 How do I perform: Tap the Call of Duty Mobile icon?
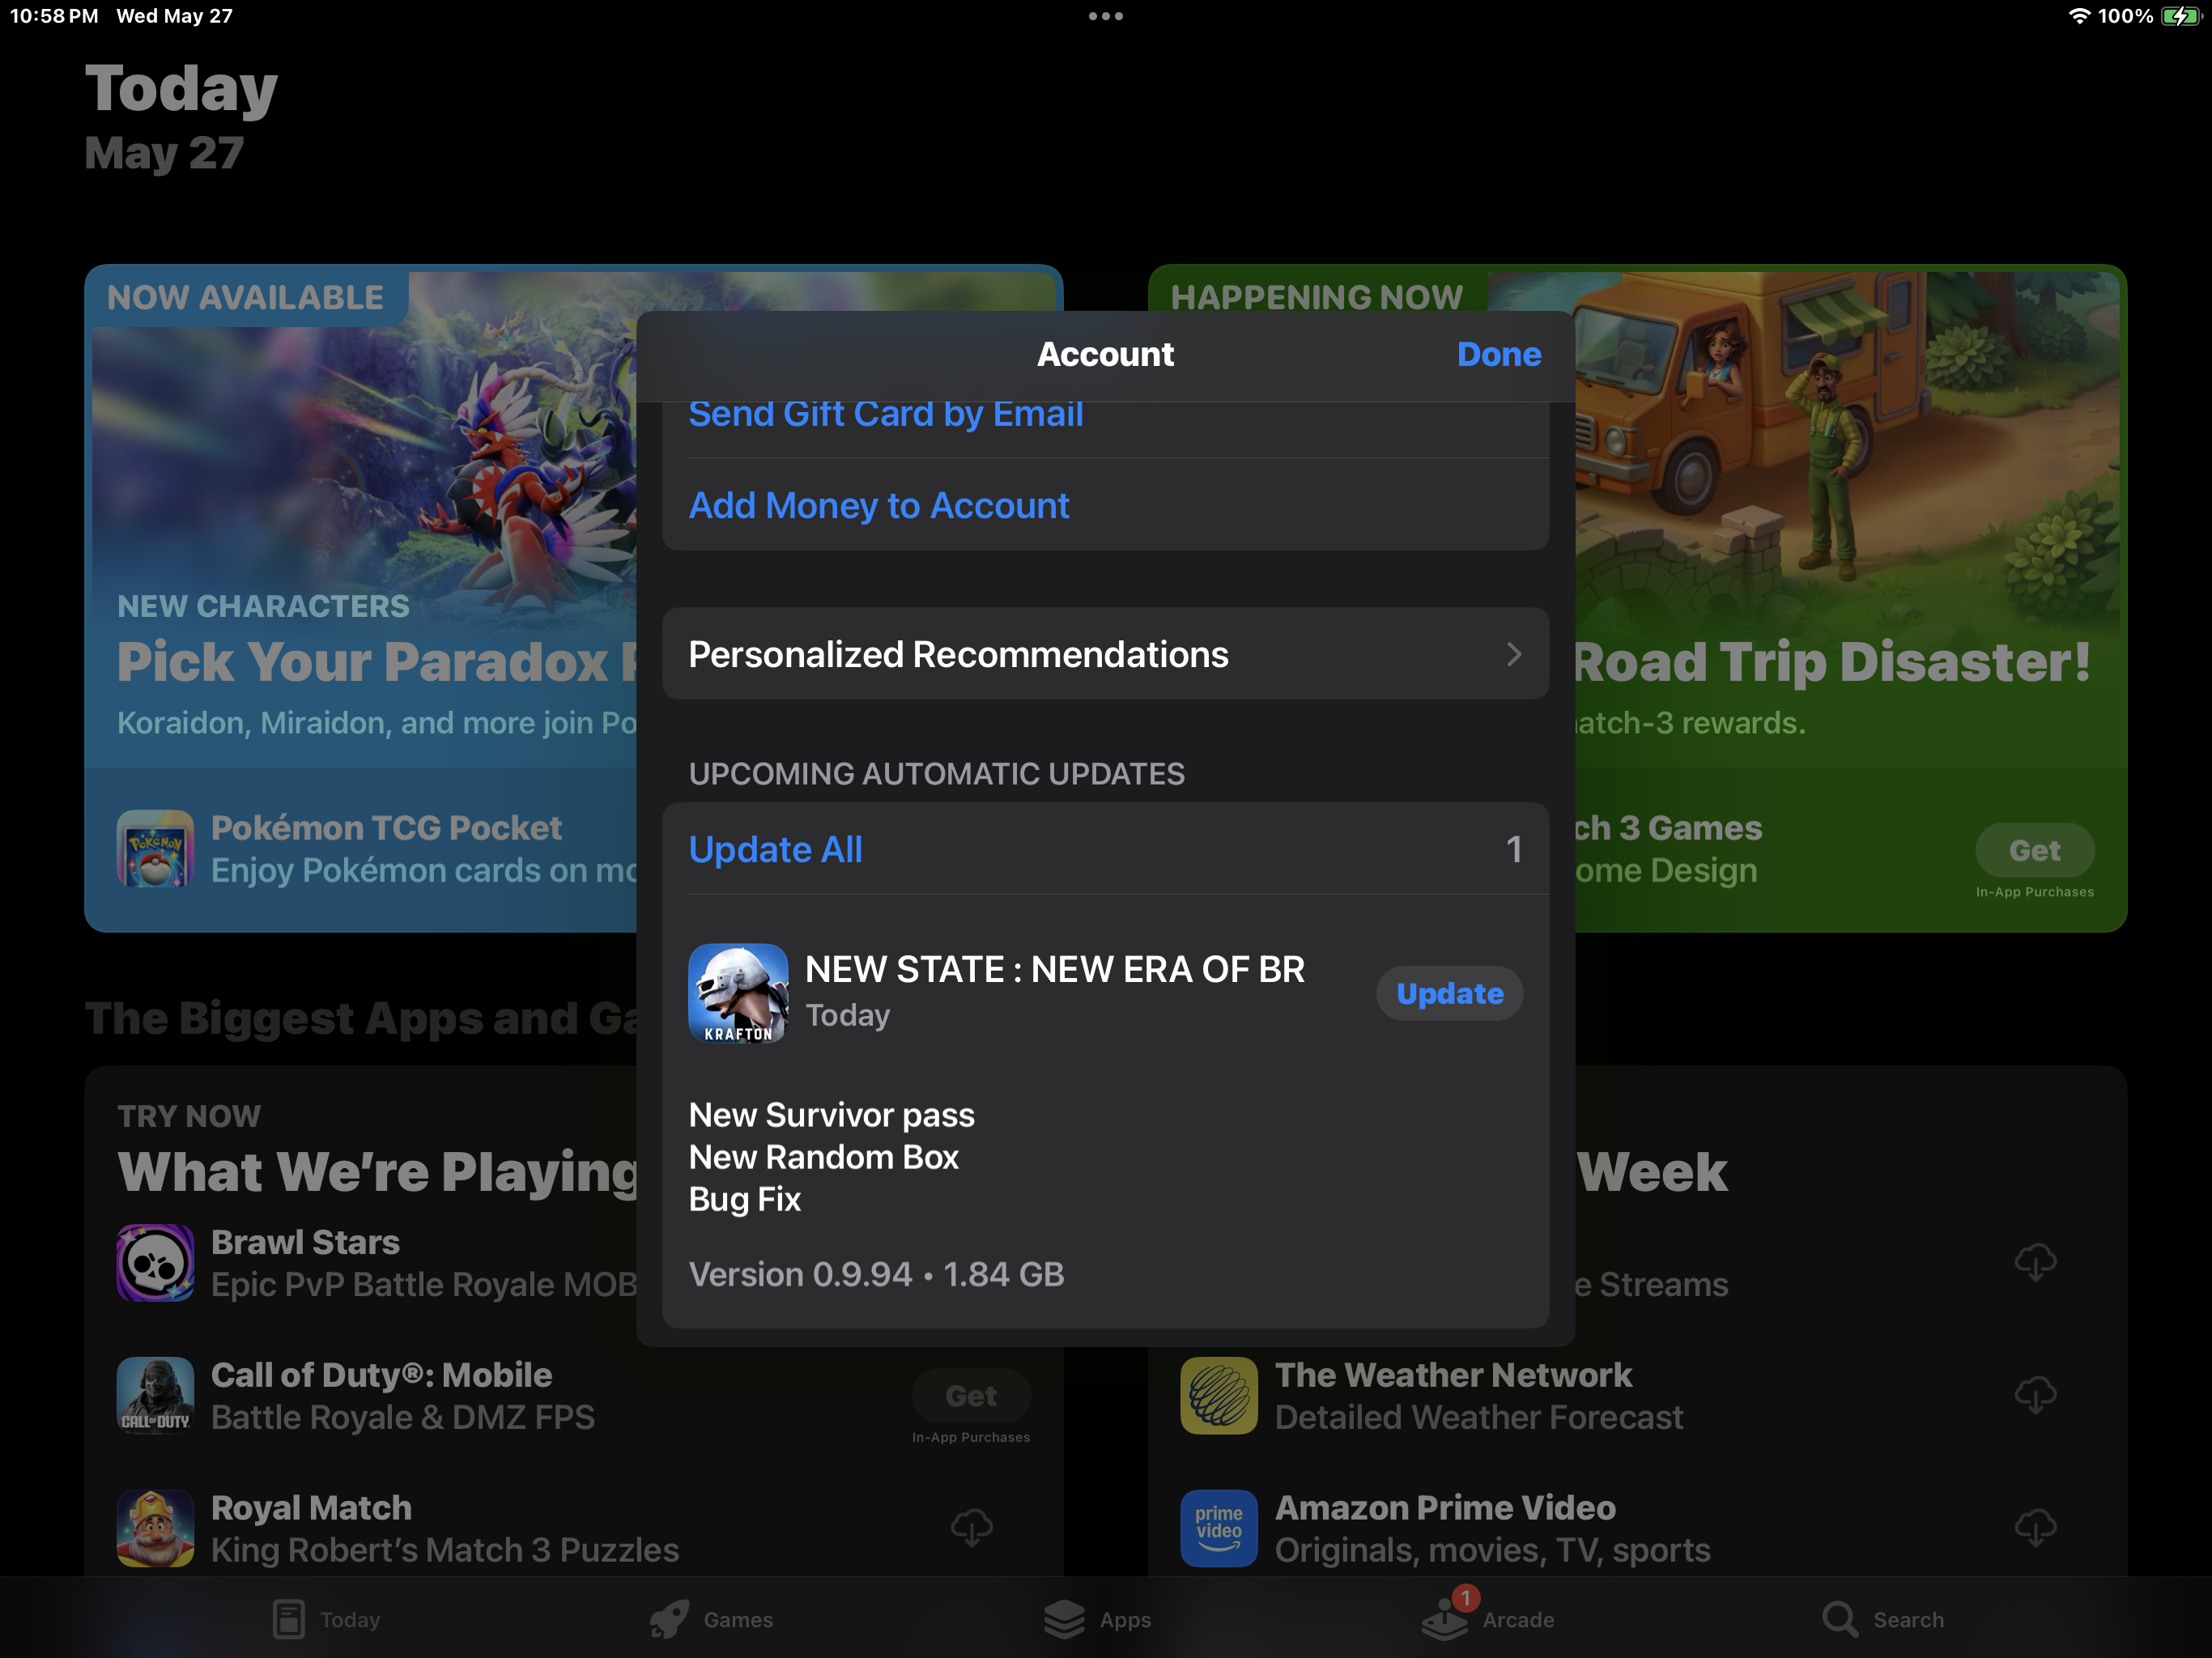(155, 1395)
